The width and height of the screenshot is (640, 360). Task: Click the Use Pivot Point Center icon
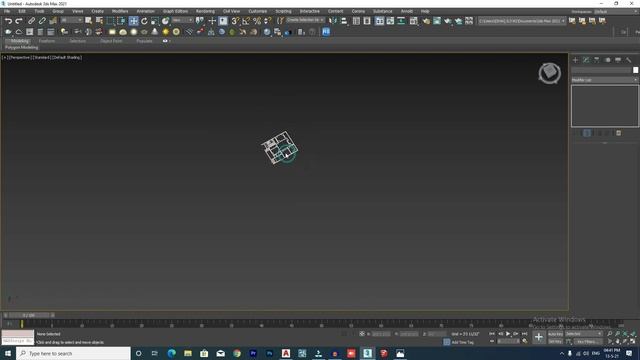(200, 21)
